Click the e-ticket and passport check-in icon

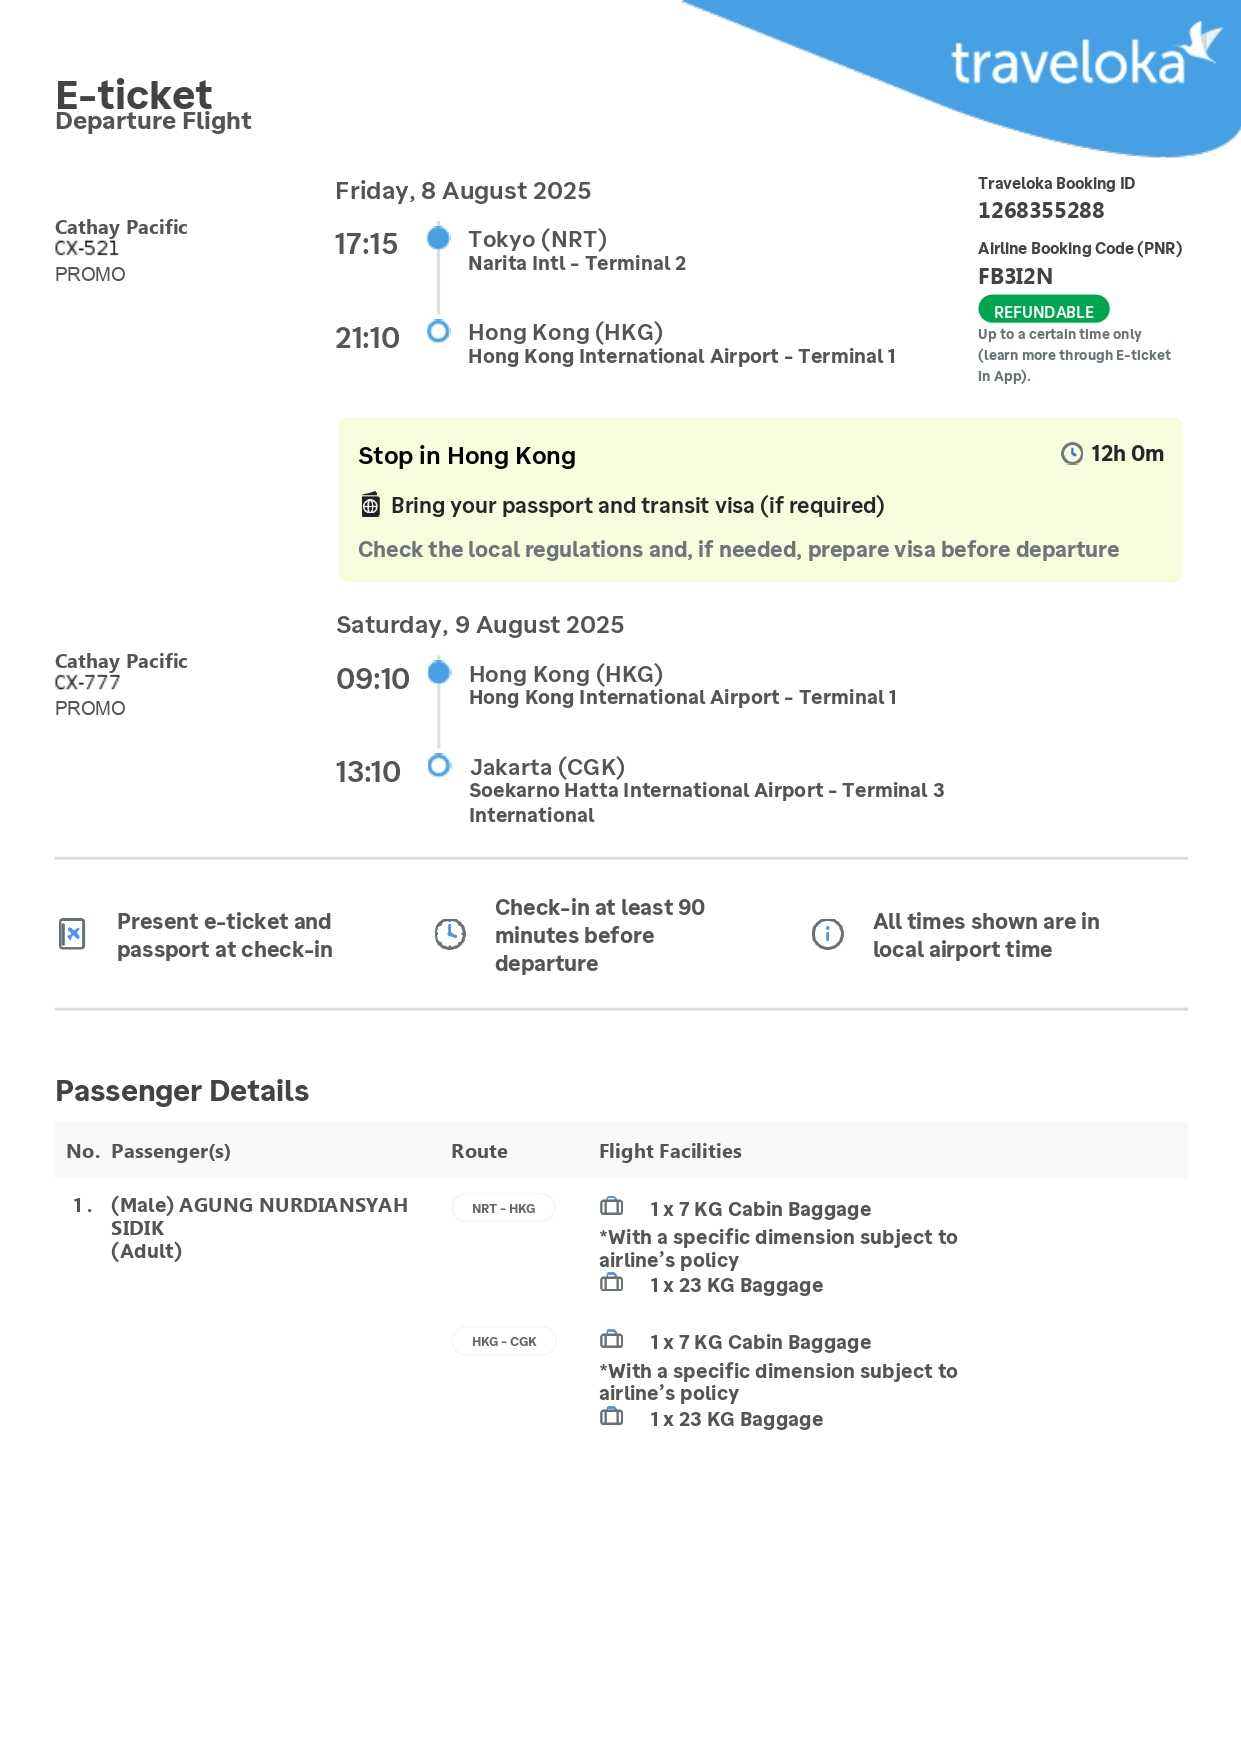[x=72, y=934]
